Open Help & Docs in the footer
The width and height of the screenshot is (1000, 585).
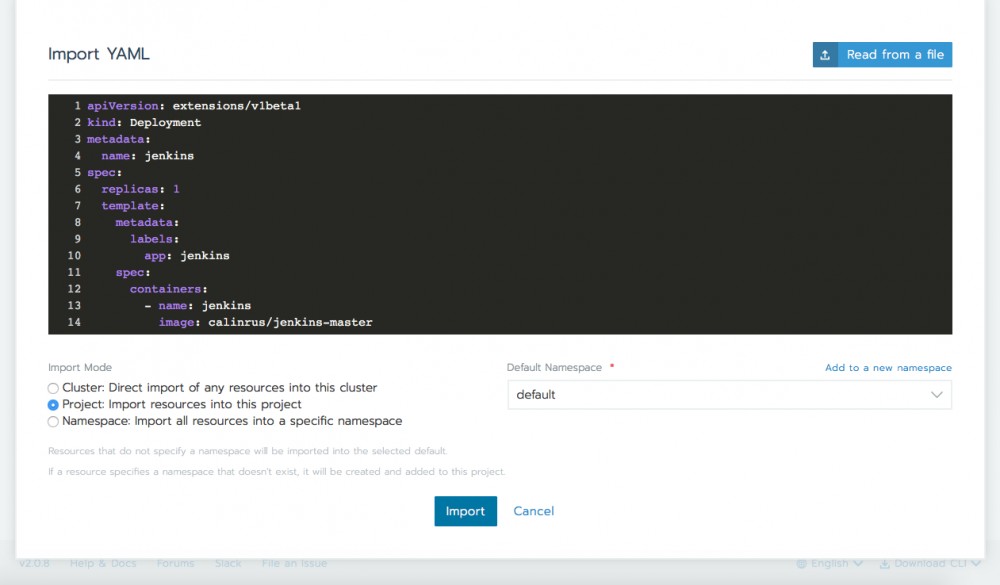tap(103, 563)
